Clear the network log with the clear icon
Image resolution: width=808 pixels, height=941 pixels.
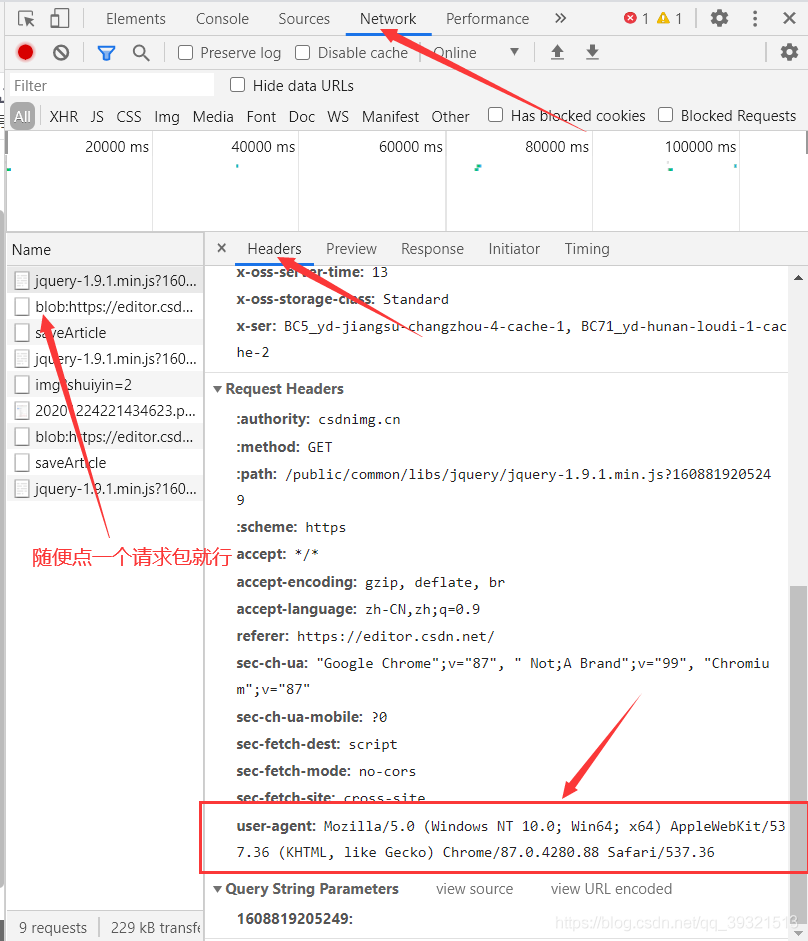pyautogui.click(x=61, y=53)
